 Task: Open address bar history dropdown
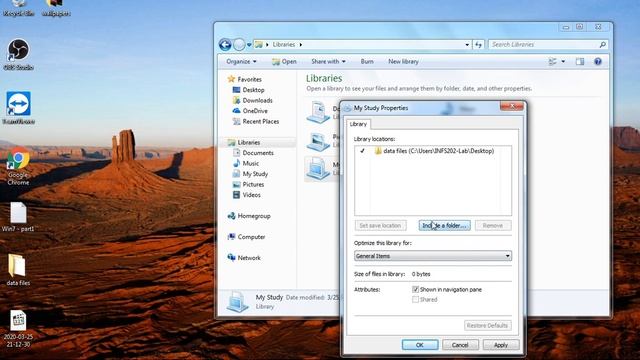point(467,45)
